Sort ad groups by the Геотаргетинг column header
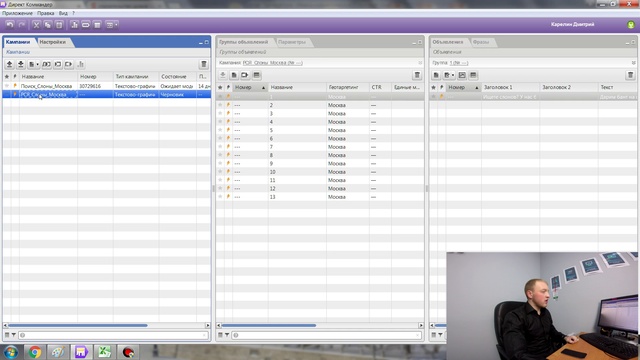The width and height of the screenshot is (640, 360). 348,87
